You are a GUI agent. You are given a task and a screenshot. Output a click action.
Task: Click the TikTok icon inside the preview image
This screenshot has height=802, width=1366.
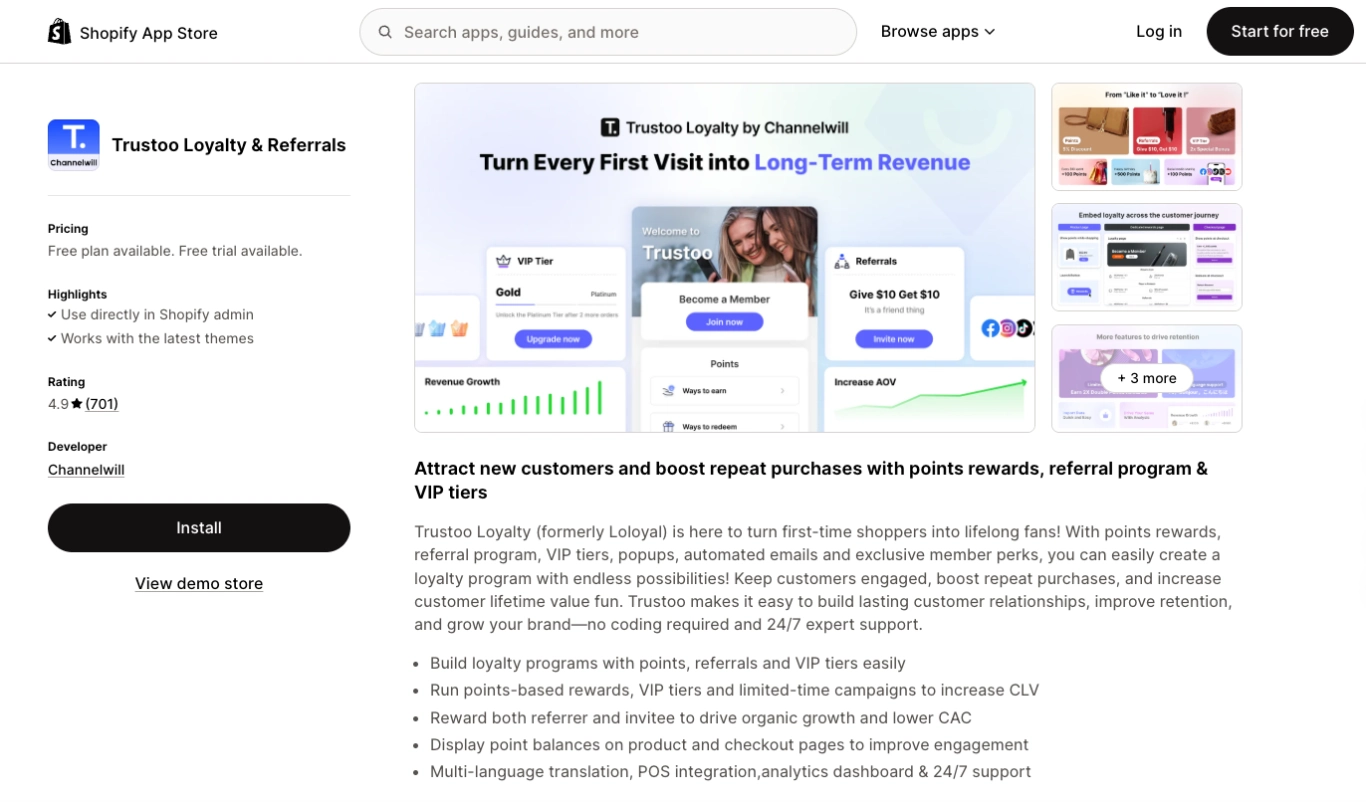[x=1024, y=328]
